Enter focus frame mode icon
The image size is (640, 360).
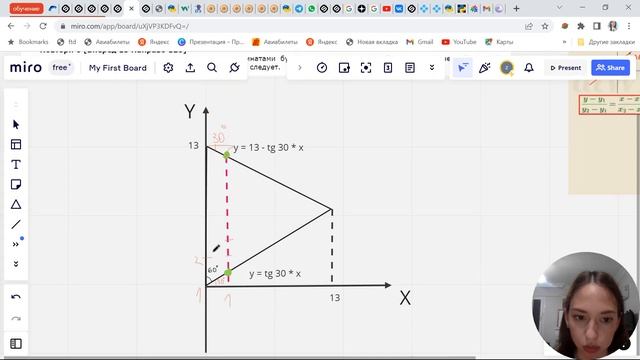[x=366, y=68]
